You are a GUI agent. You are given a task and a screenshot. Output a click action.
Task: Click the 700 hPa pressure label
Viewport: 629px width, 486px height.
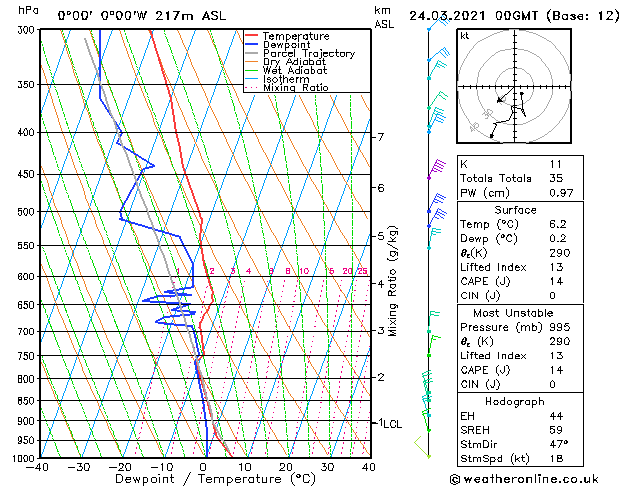pyautogui.click(x=28, y=332)
